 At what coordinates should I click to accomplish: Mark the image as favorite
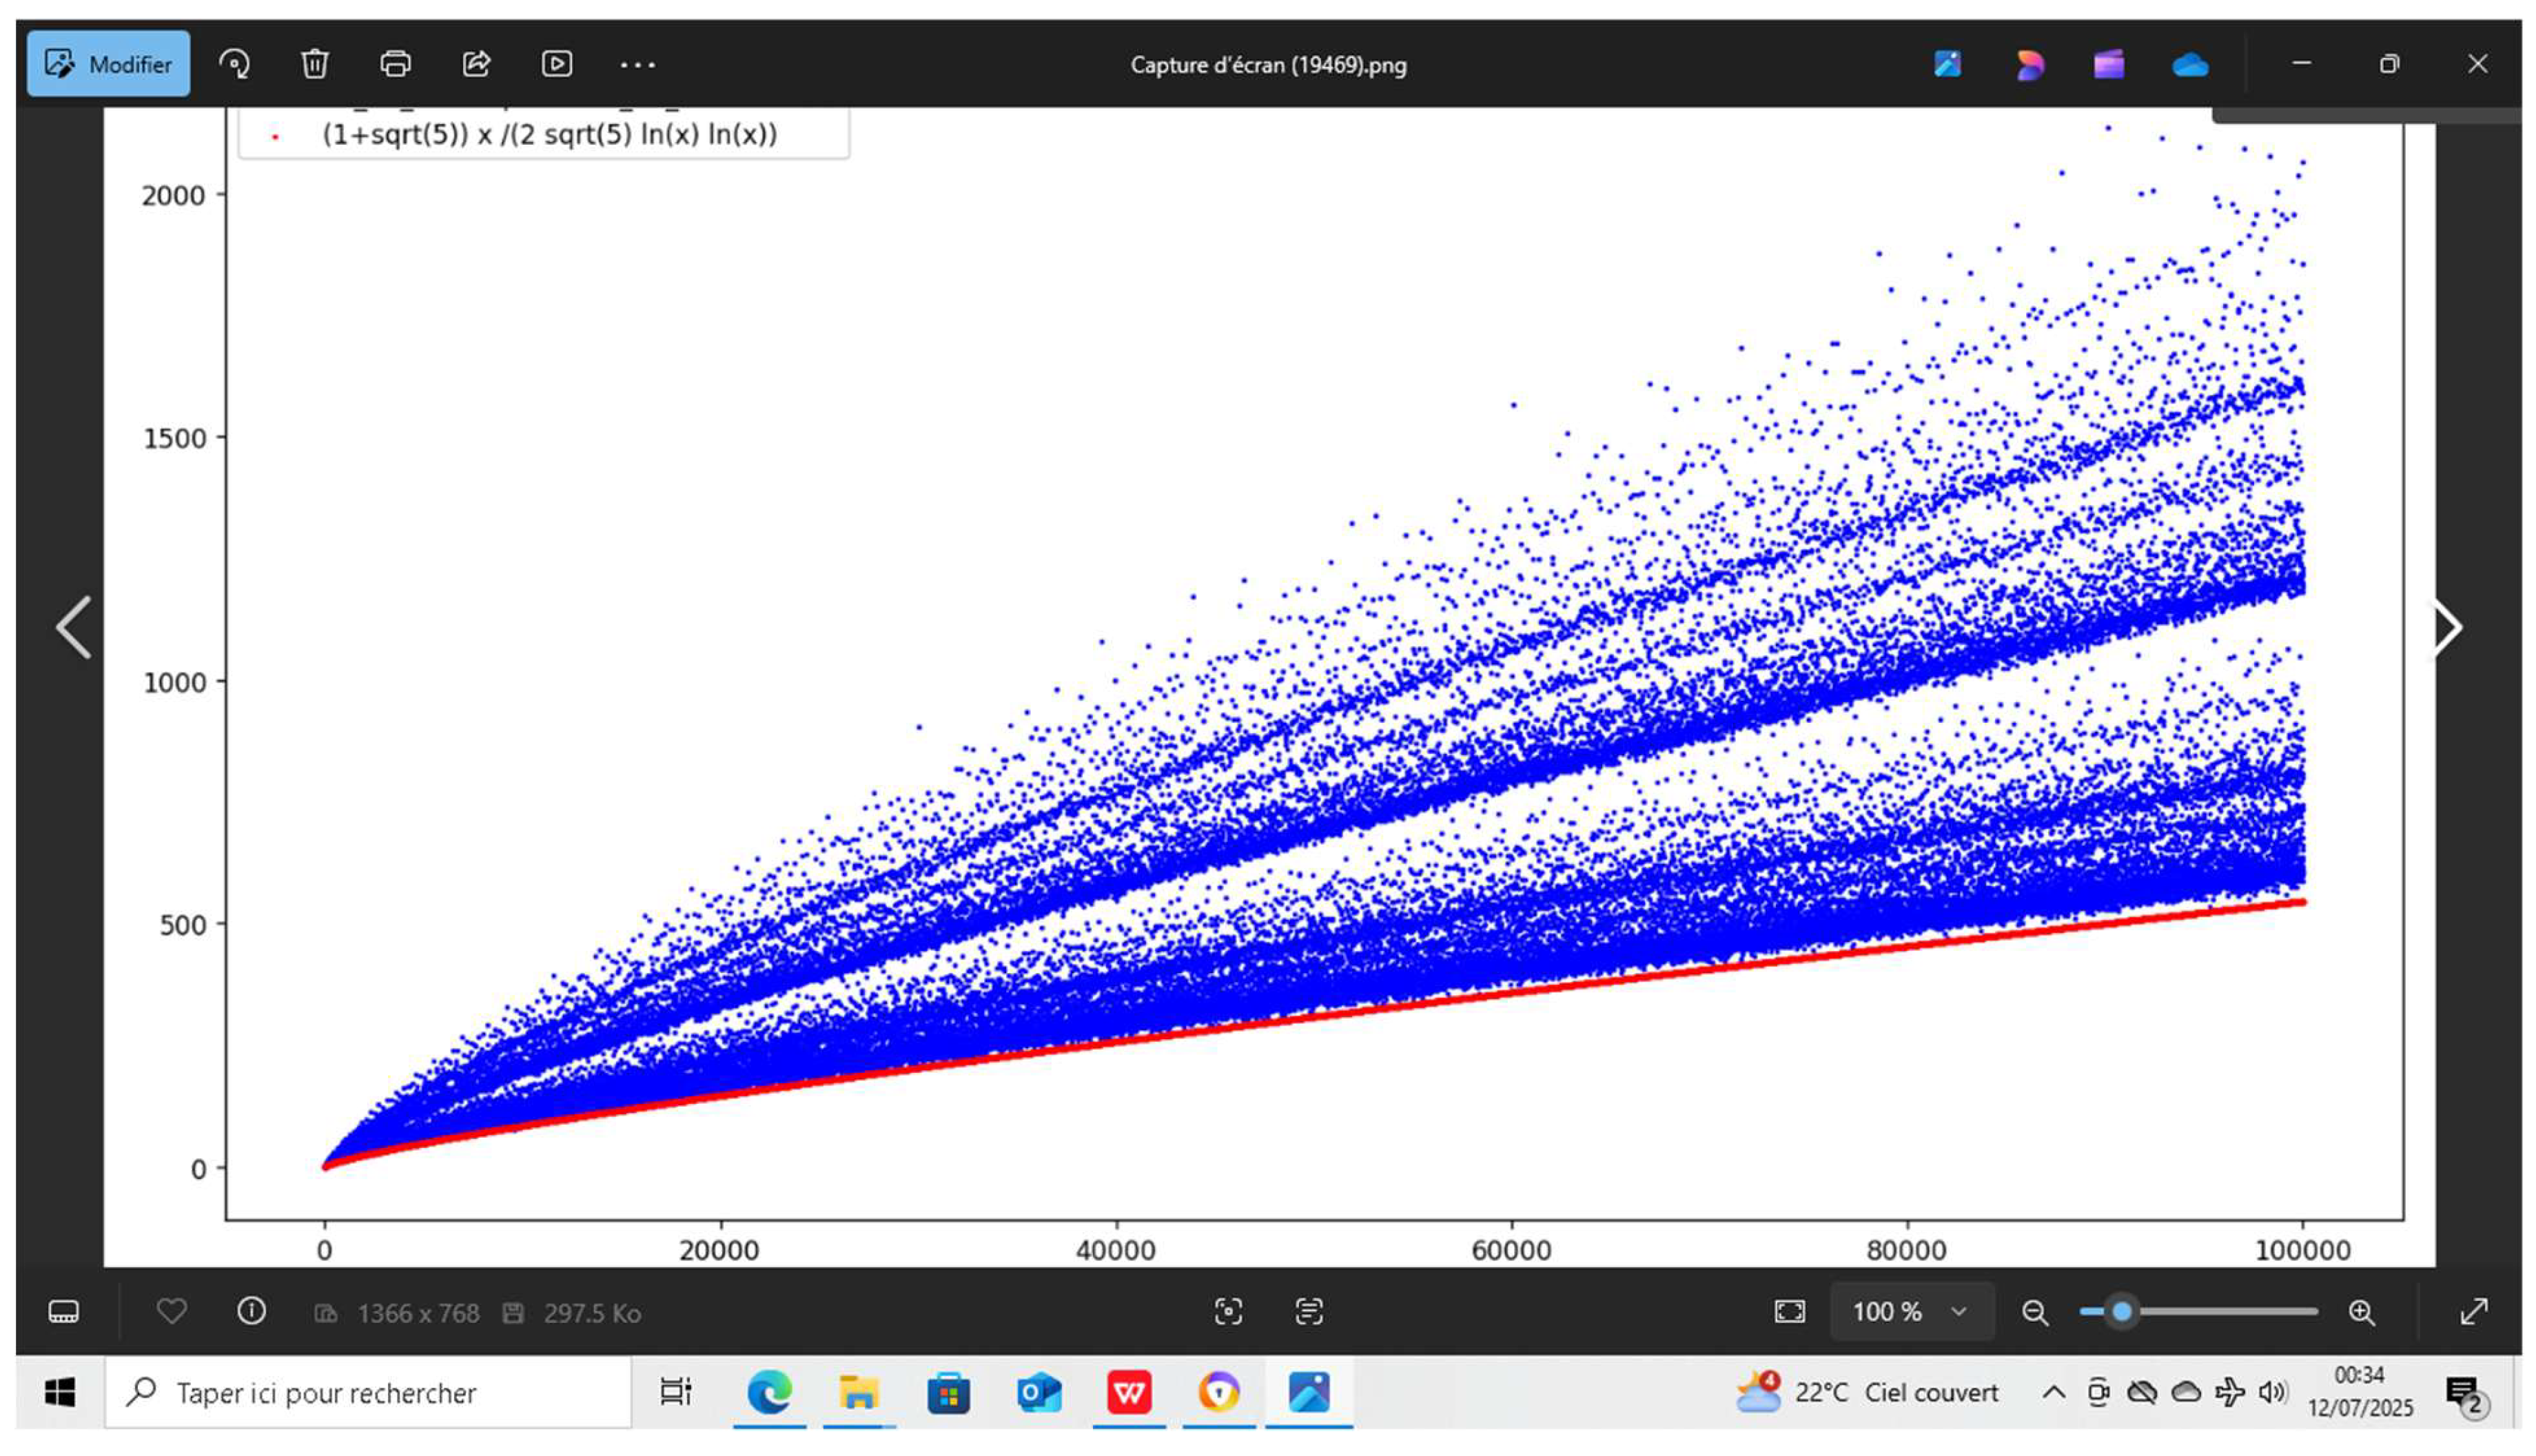[x=171, y=1311]
